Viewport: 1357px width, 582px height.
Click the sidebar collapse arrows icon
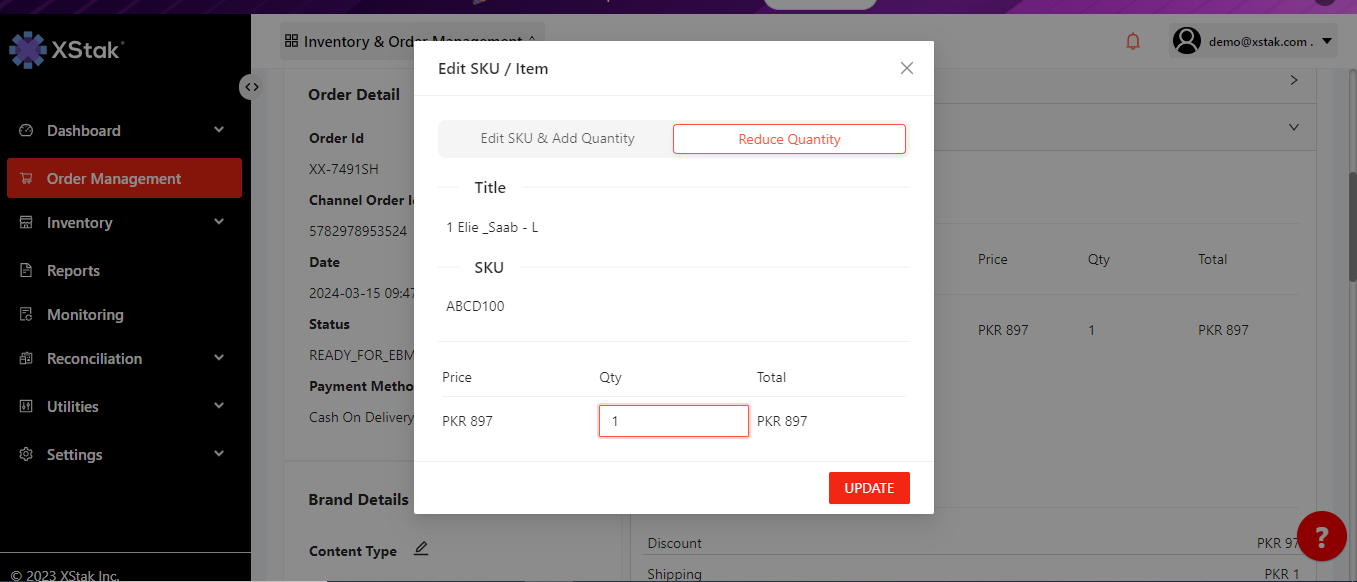251,87
